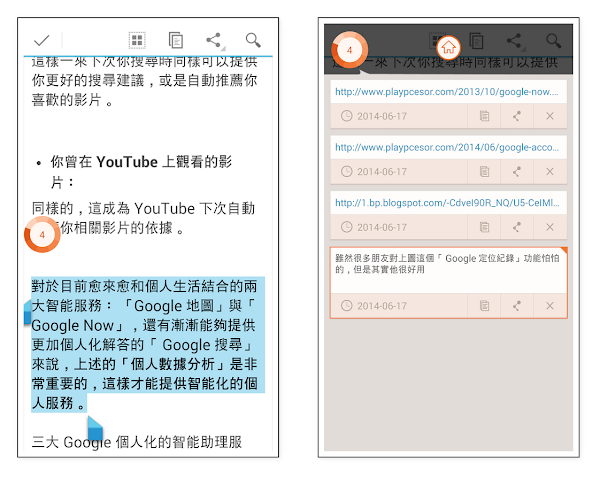
Task: Tap date 2014-06-17 under 定位紀錄 note
Action: [382, 306]
